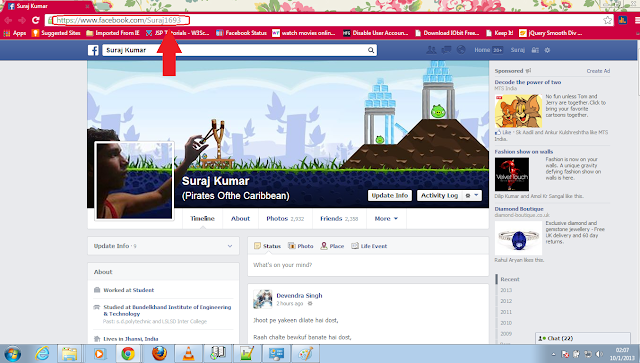Click the profile picture thumbnail
The height and width of the screenshot is (363, 640).
pos(134,180)
